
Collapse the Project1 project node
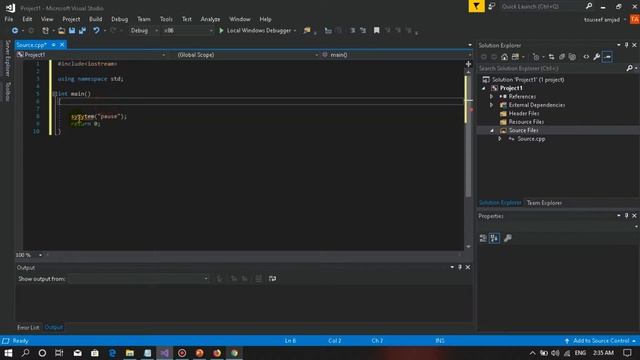484,88
